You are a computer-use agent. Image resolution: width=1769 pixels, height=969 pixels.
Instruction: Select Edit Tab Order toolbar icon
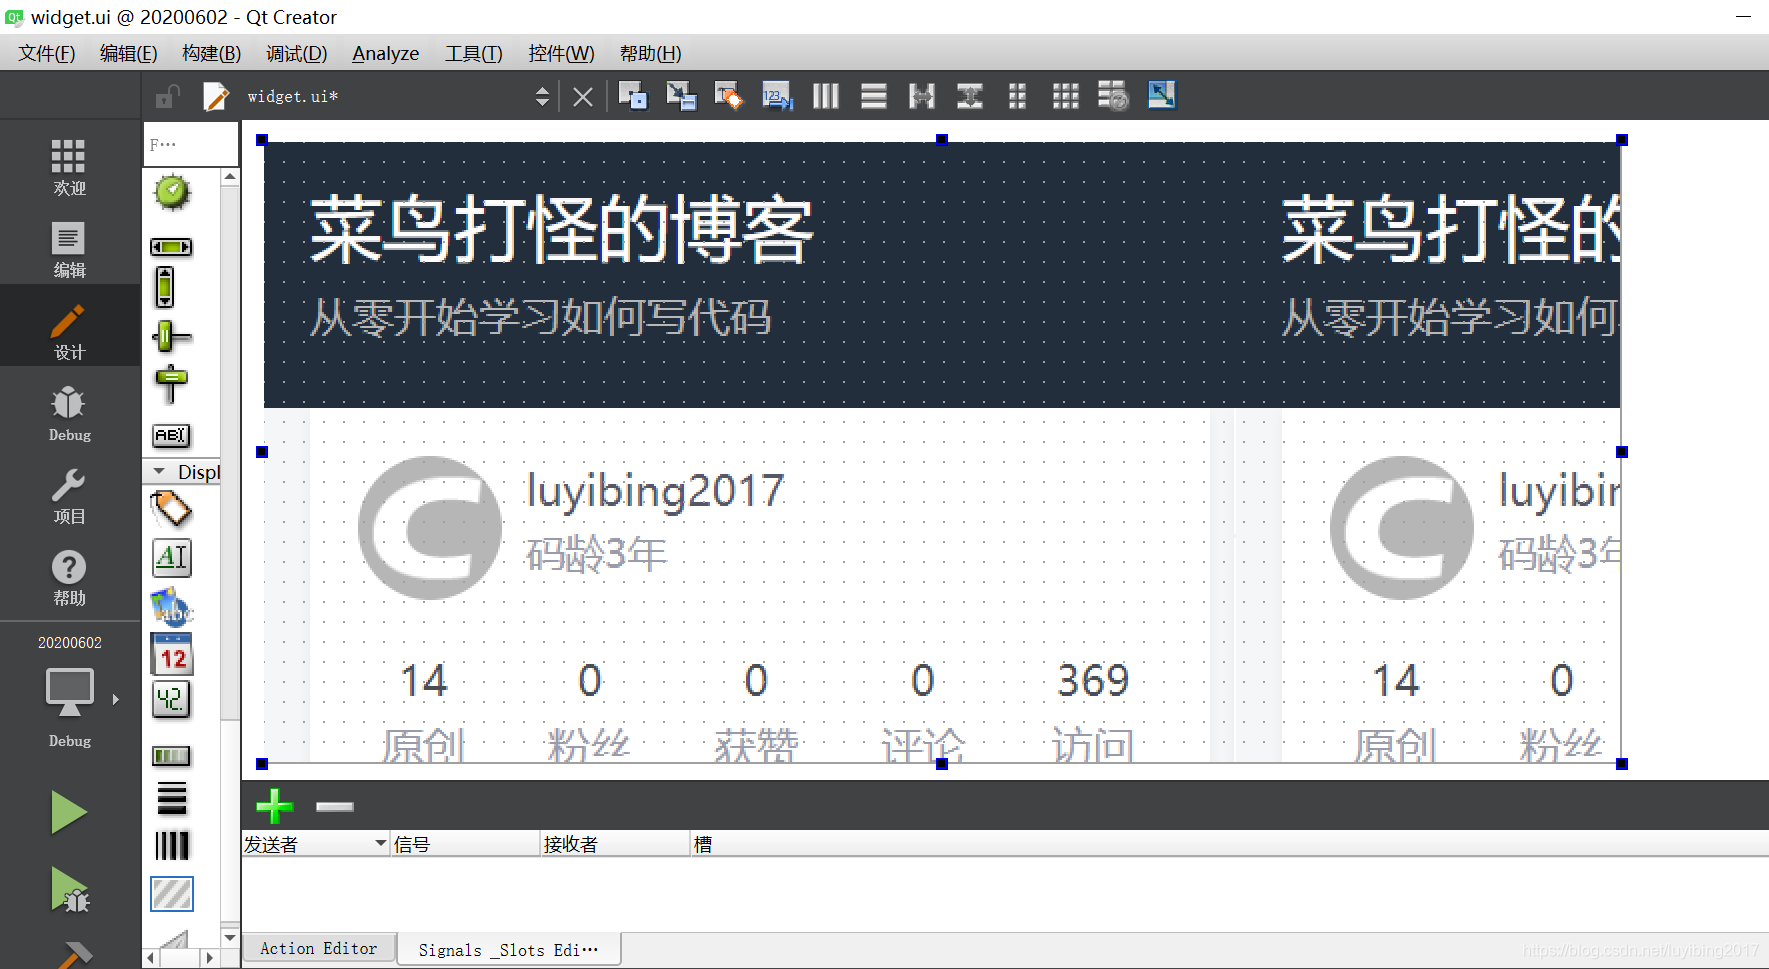click(x=777, y=96)
